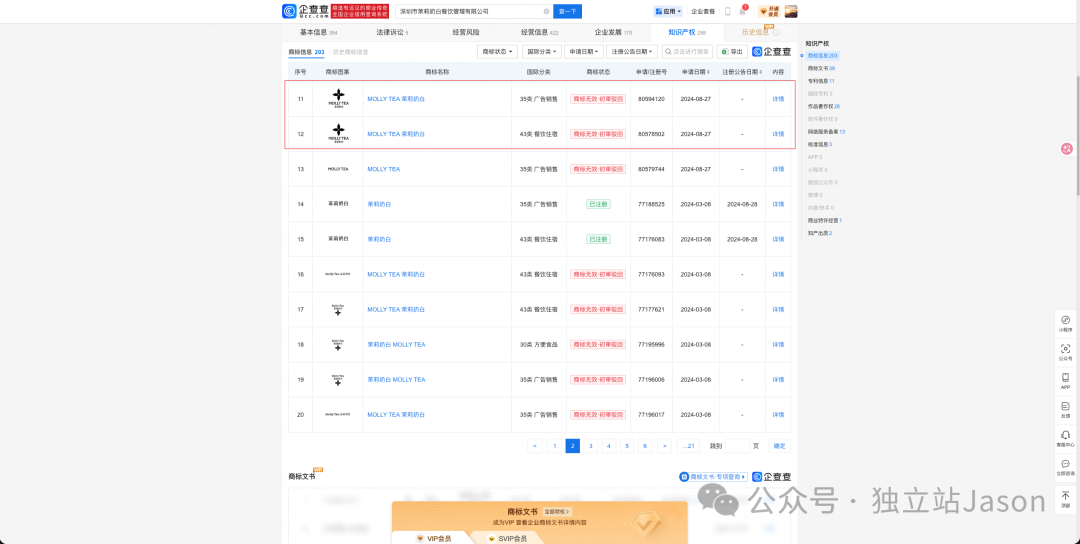Jump to 专利信息 11 in side navigation
The width and height of the screenshot is (1080, 544).
click(821, 81)
